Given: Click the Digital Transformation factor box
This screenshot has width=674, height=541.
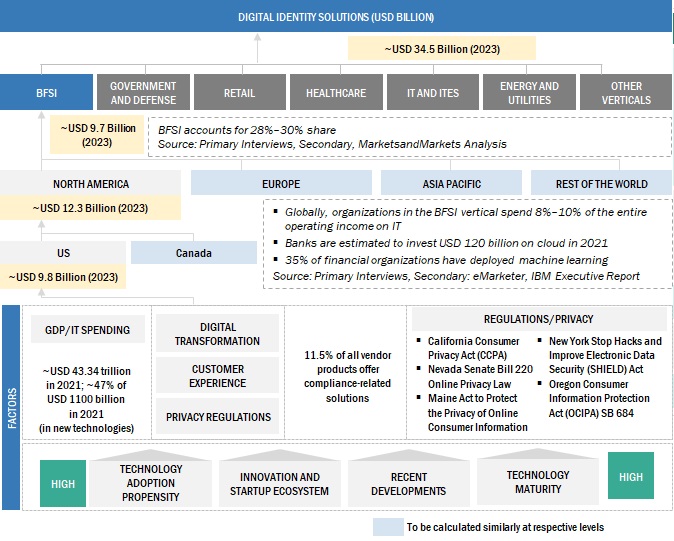Looking at the screenshot, I should click(x=218, y=333).
